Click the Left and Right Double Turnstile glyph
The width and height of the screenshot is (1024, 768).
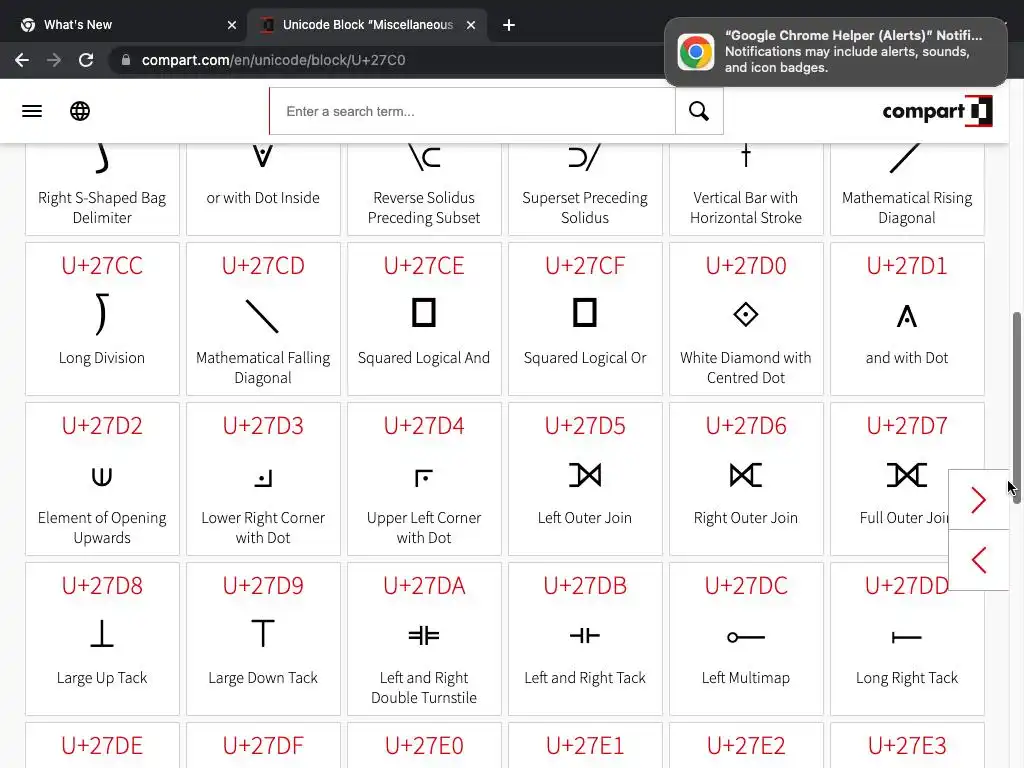(x=424, y=635)
